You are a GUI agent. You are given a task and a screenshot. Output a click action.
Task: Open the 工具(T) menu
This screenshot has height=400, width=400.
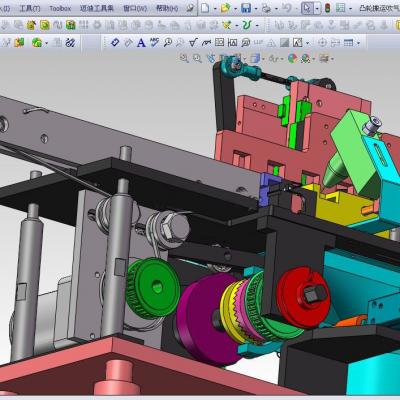coord(30,8)
